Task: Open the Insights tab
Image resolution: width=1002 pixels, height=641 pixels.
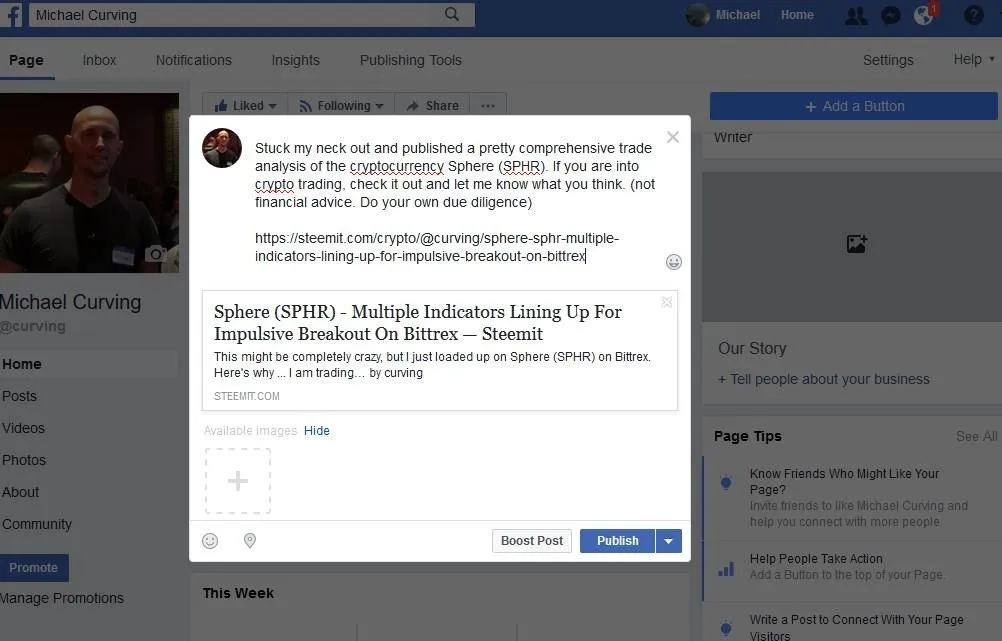Action: 295,60
